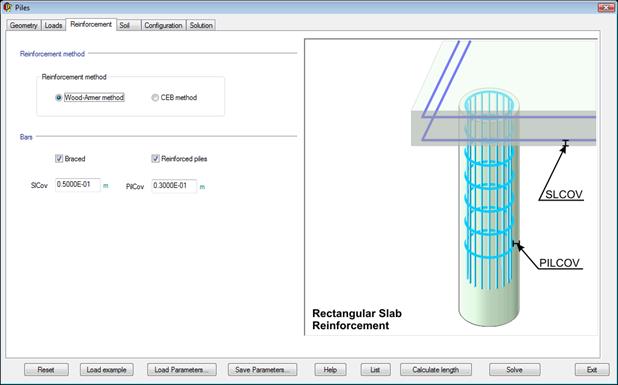Close the Piles window

tap(606, 7)
